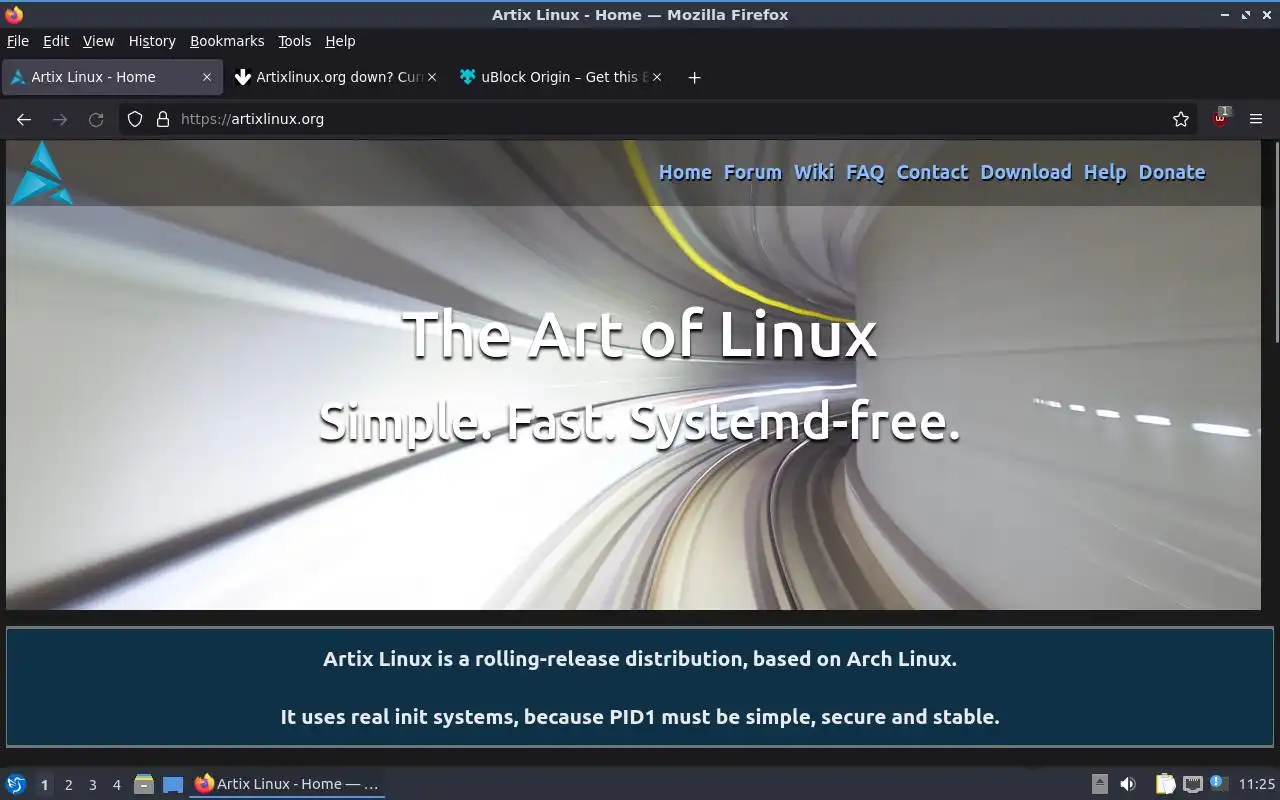Image resolution: width=1280 pixels, height=800 pixels.
Task: Open the Help menu in the menu bar
Action: point(340,41)
